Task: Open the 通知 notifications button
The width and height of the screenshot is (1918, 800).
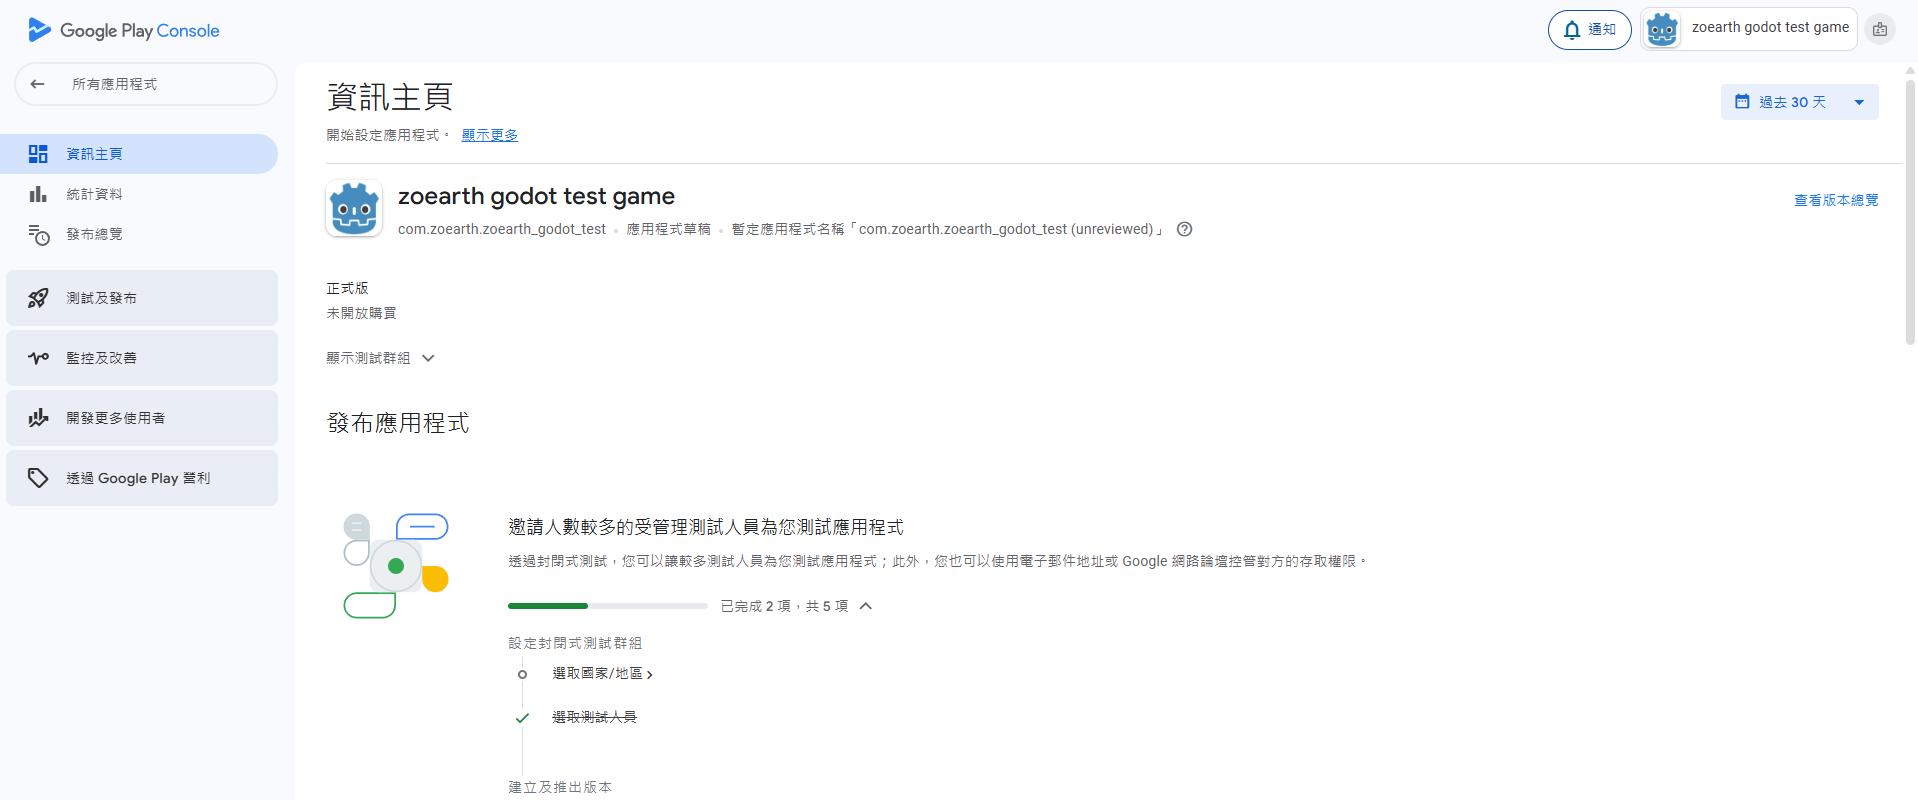Action: [x=1589, y=30]
